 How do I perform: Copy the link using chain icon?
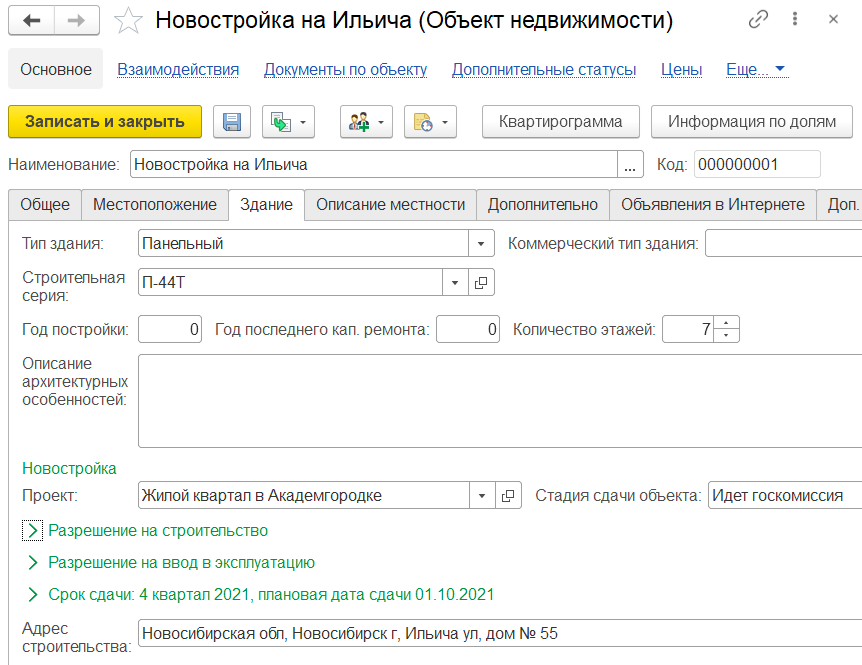tap(759, 20)
